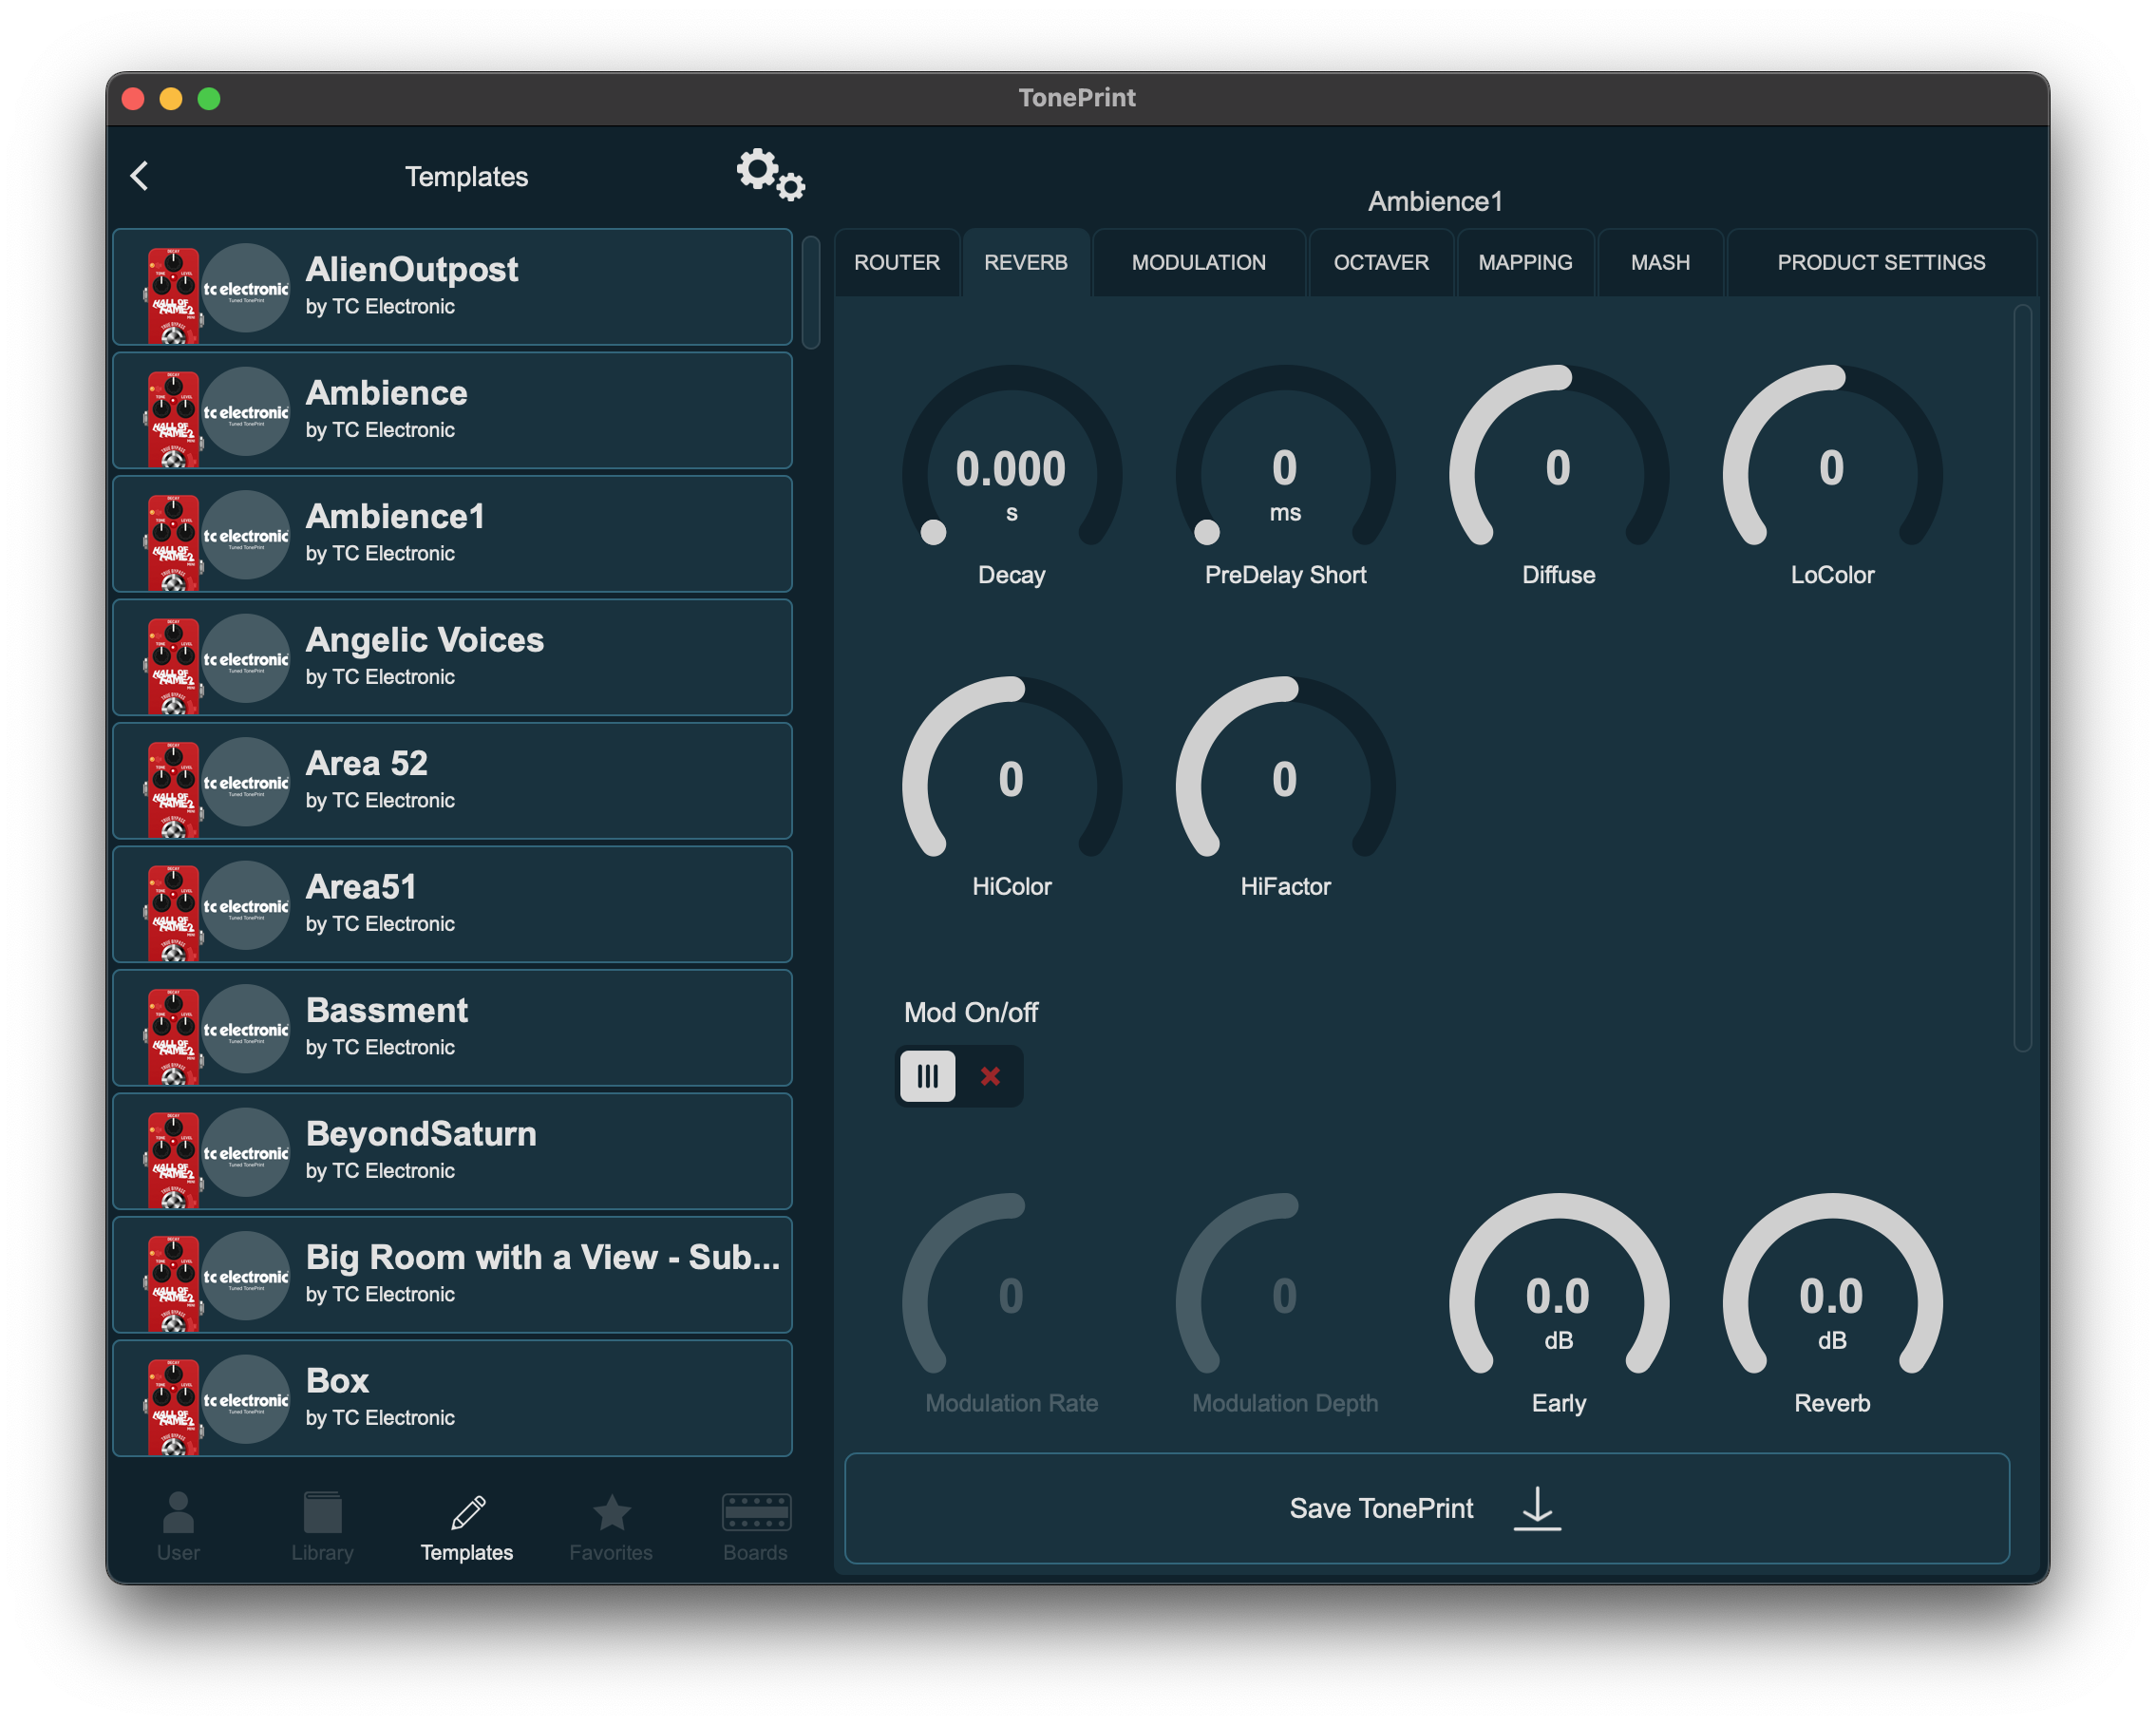This screenshot has height=1725, width=2156.
Task: Open the MASH tab
Action: click(x=1660, y=262)
